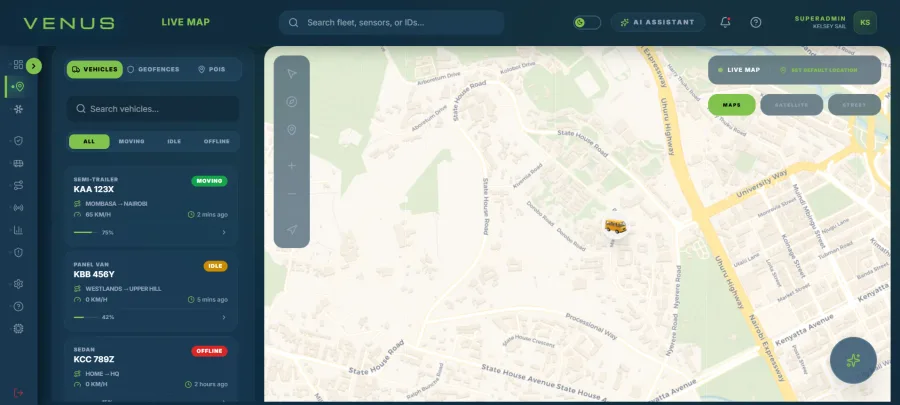Click the top bar help circle icon
The height and width of the screenshot is (405, 900).
click(756, 22)
